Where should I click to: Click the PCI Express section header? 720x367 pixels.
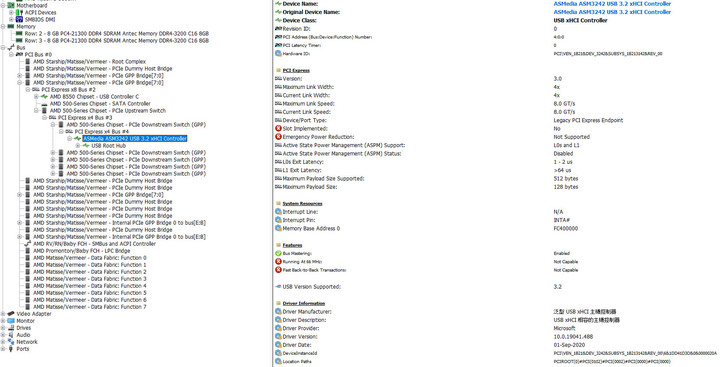tap(296, 70)
